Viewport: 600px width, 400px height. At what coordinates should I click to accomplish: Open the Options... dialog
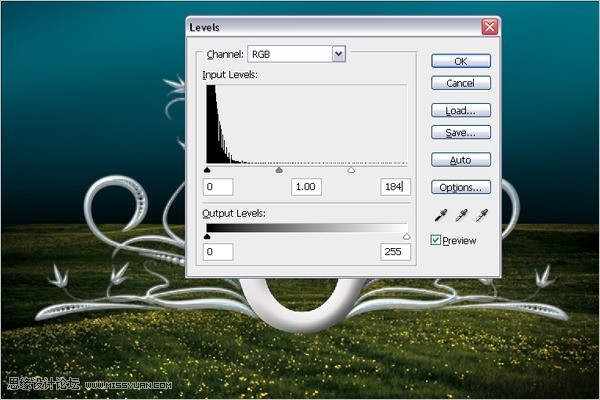point(461,188)
